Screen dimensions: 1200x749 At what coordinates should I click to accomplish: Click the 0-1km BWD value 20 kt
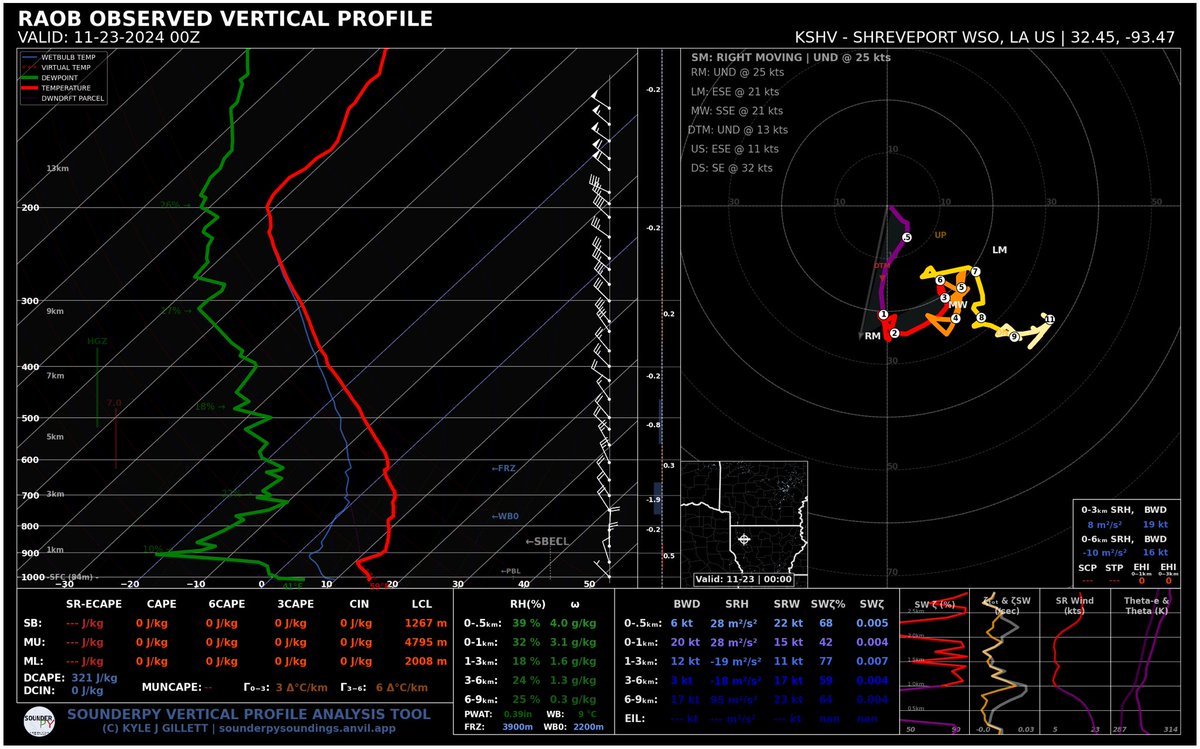click(x=687, y=642)
